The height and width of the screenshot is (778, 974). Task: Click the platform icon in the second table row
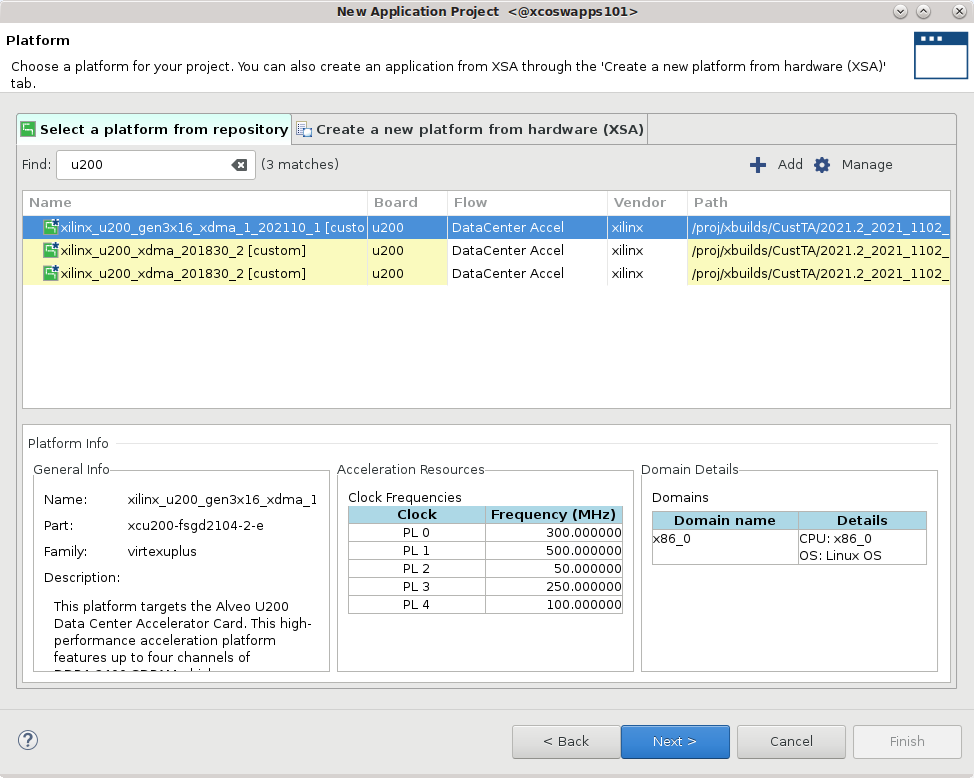51,251
